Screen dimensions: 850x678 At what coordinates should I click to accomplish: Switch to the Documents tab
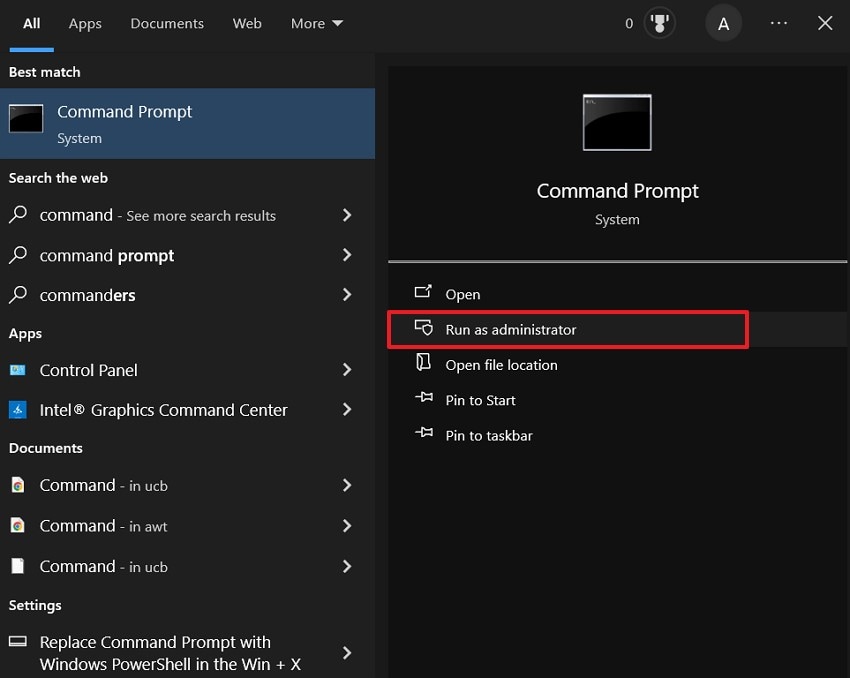pyautogui.click(x=167, y=23)
